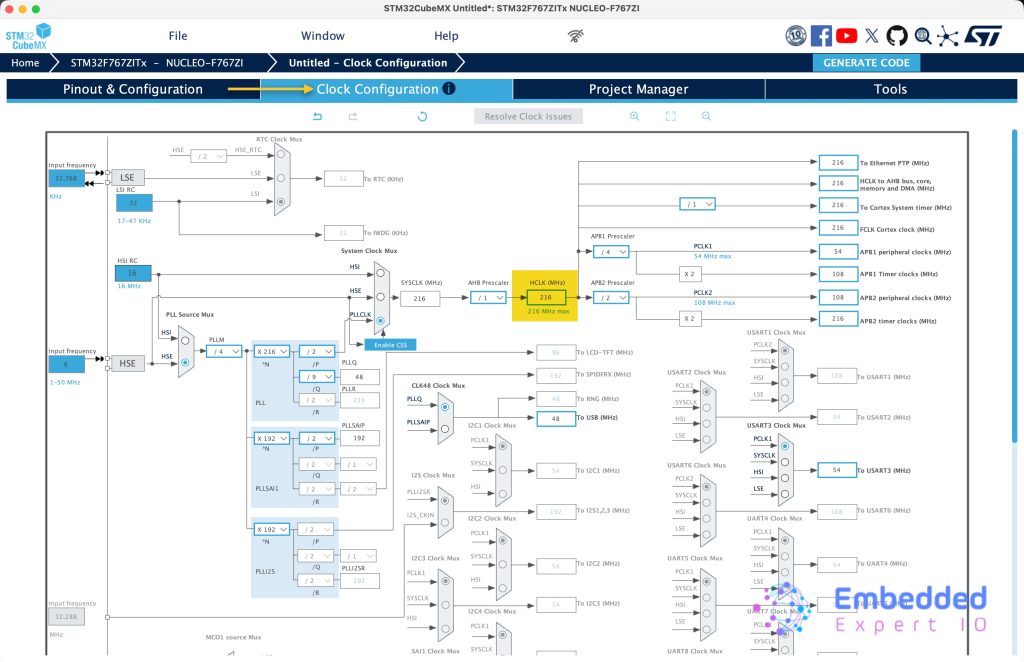Viewport: 1024px width, 662px height.
Task: Zoom in on the clock diagram
Action: point(634,117)
